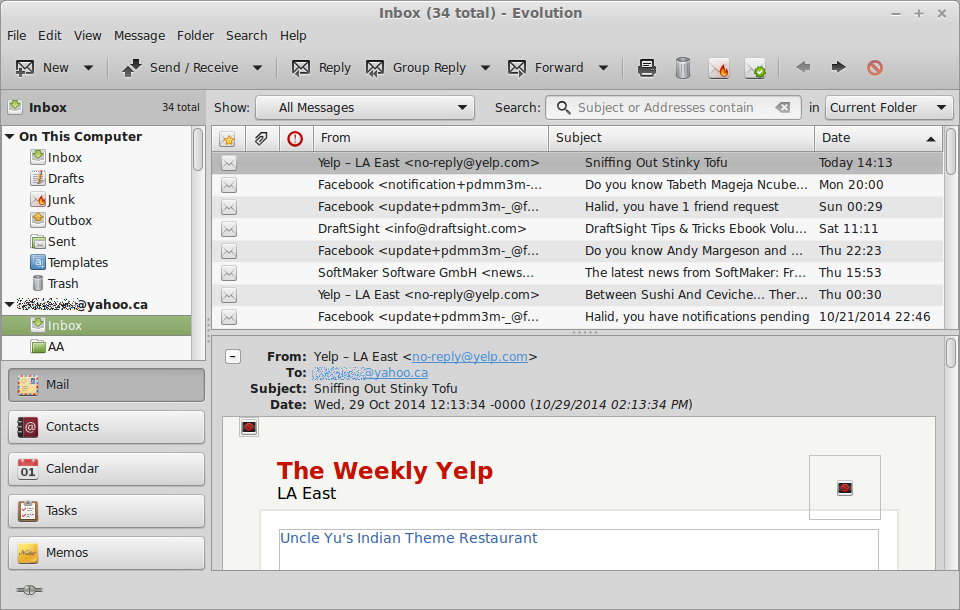960x610 pixels.
Task: Go to previous message arrow
Action: (803, 67)
